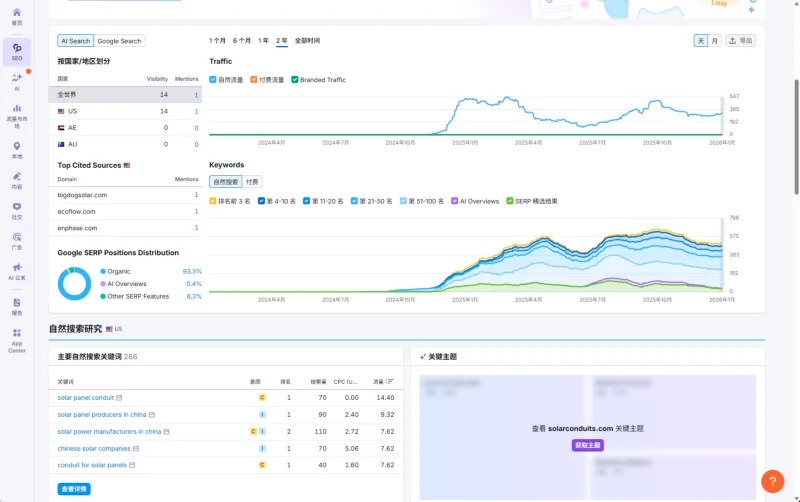The width and height of the screenshot is (800, 502).
Task: Select the 1年 time range
Action: 263,41
